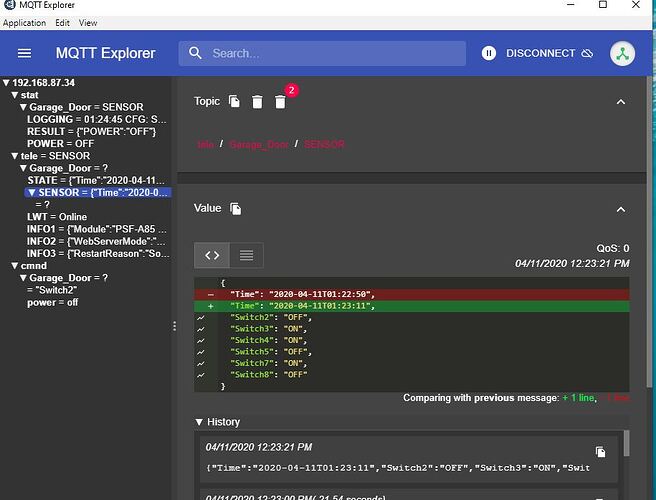The image size is (656, 500).
Task: Pause updates with the pause icon
Action: point(488,53)
